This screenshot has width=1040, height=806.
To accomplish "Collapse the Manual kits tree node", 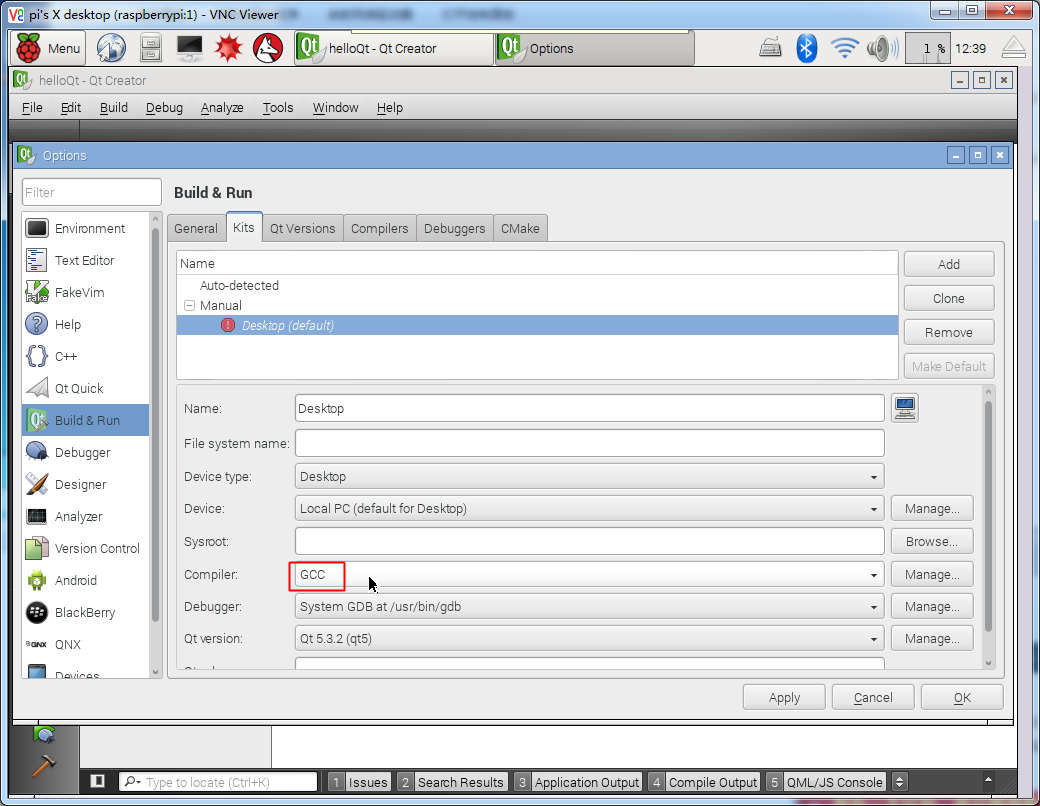I will click(x=189, y=305).
